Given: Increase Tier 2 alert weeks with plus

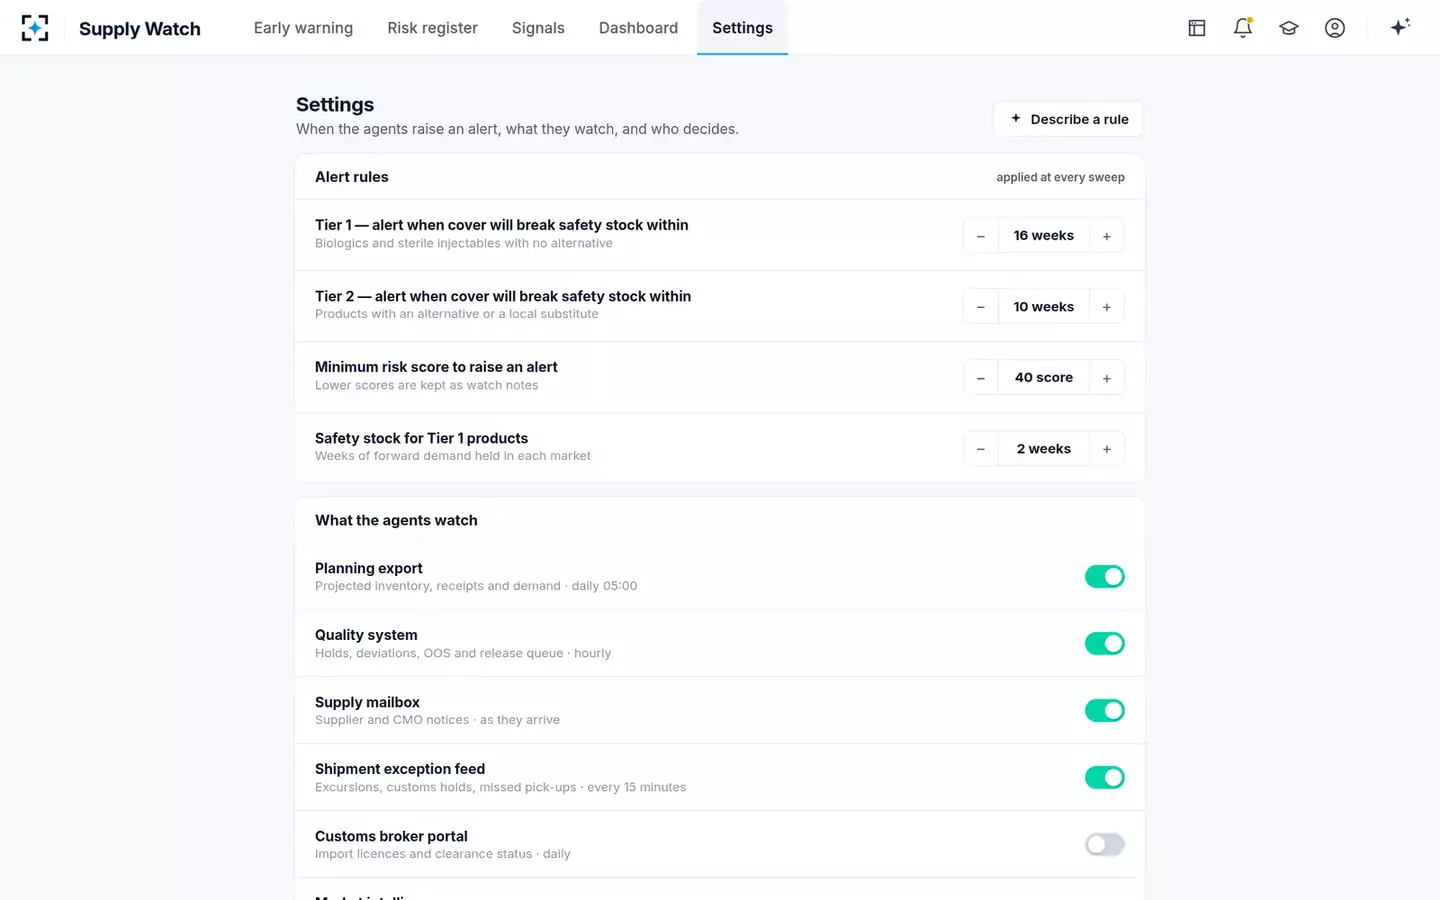Looking at the screenshot, I should 1107,307.
